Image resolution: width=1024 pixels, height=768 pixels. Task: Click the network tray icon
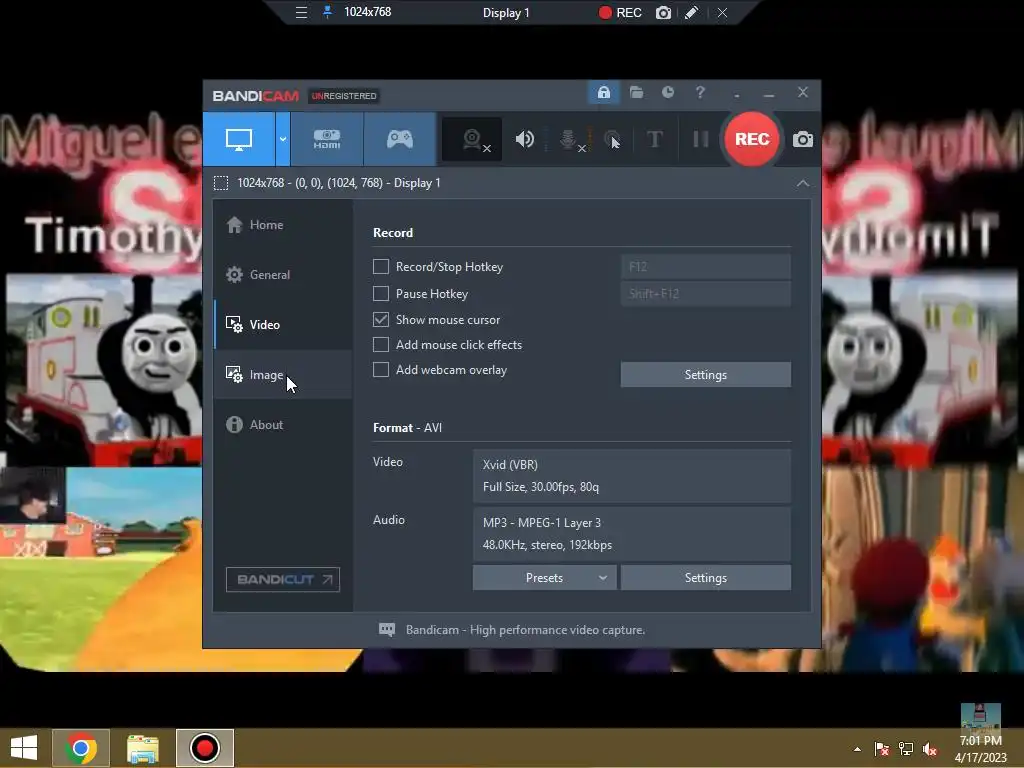coord(906,749)
